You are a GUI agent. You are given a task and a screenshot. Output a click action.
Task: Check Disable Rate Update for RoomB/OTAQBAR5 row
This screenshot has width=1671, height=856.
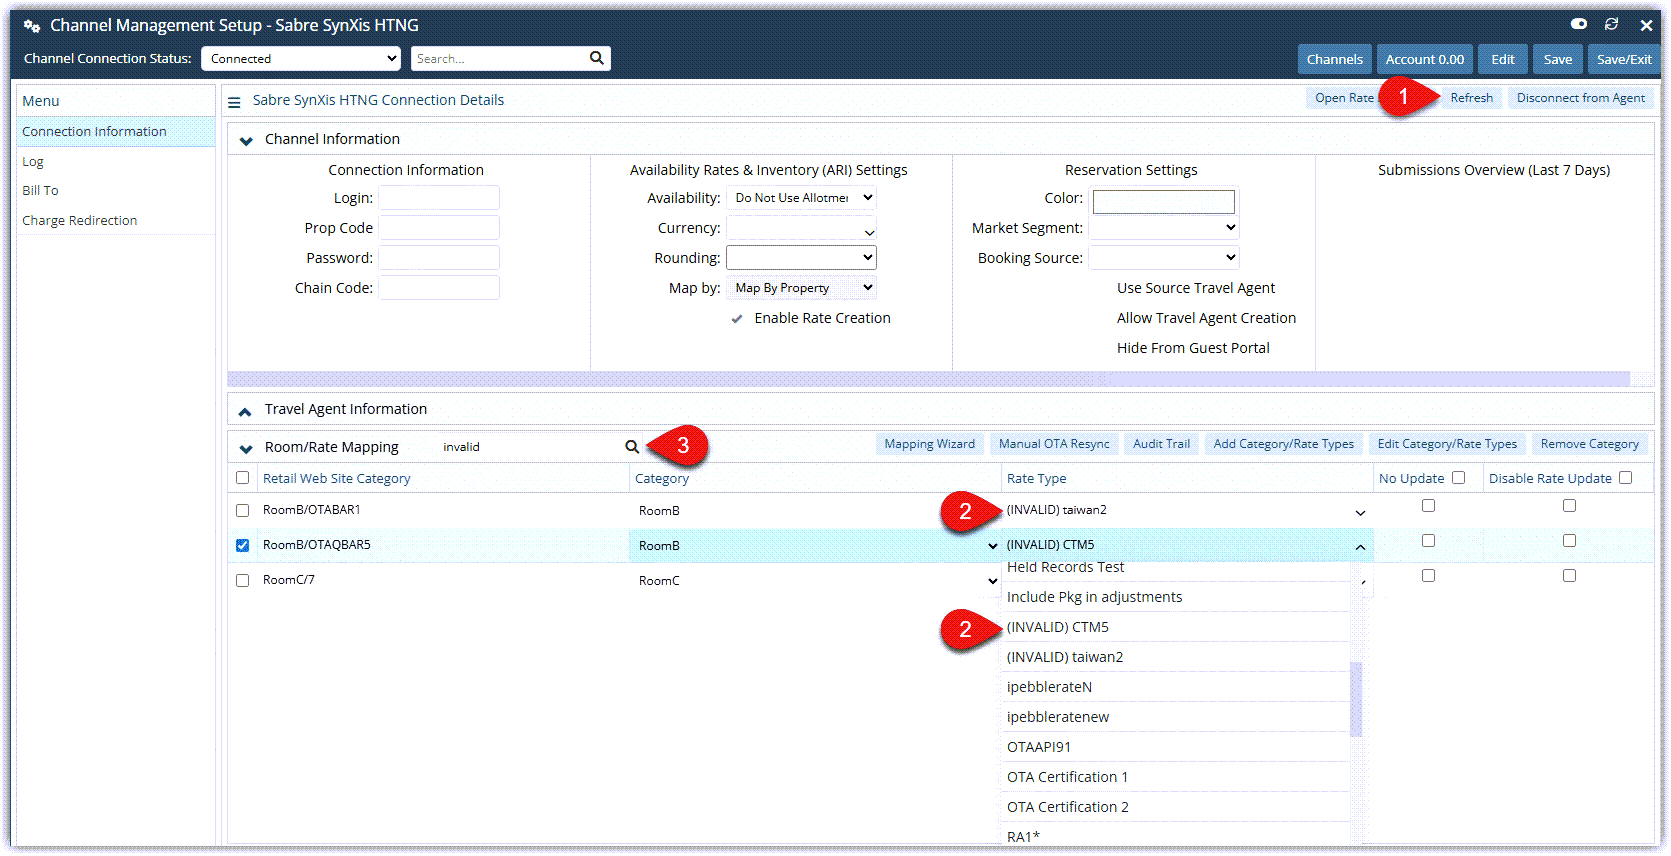1570,541
